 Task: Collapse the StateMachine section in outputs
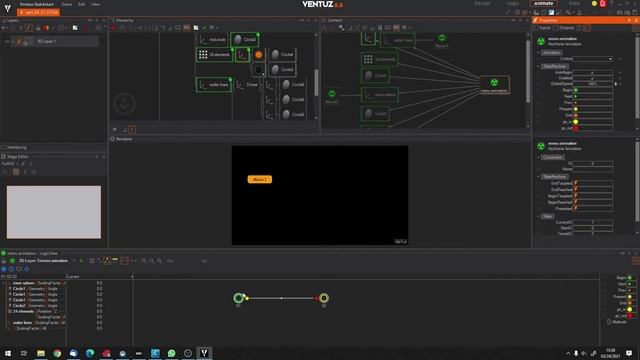click(538, 177)
